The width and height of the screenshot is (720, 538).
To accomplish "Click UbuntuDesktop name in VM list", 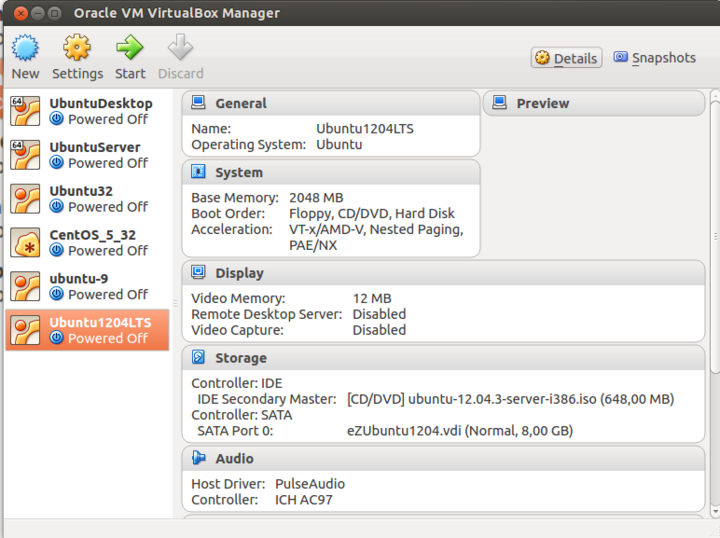I will pos(101,103).
